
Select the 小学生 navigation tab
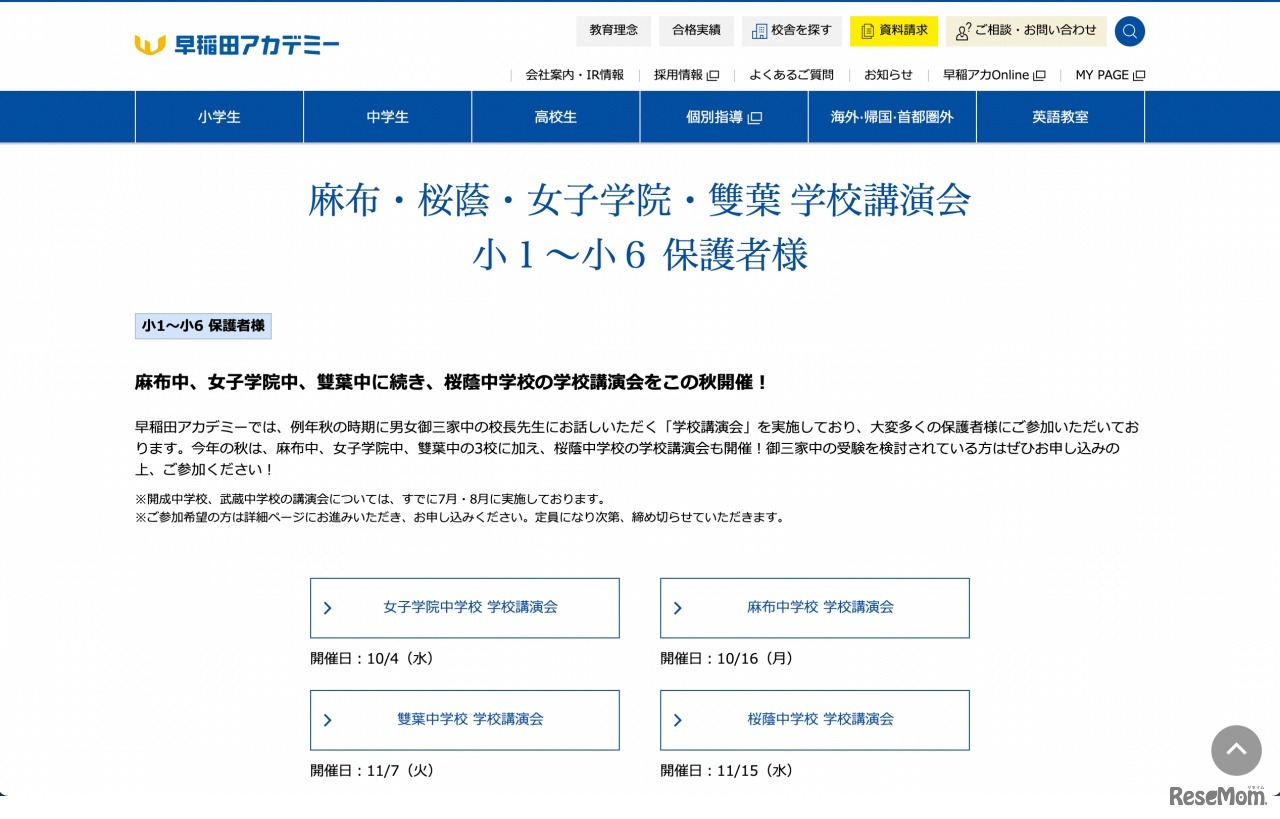tap(218, 116)
